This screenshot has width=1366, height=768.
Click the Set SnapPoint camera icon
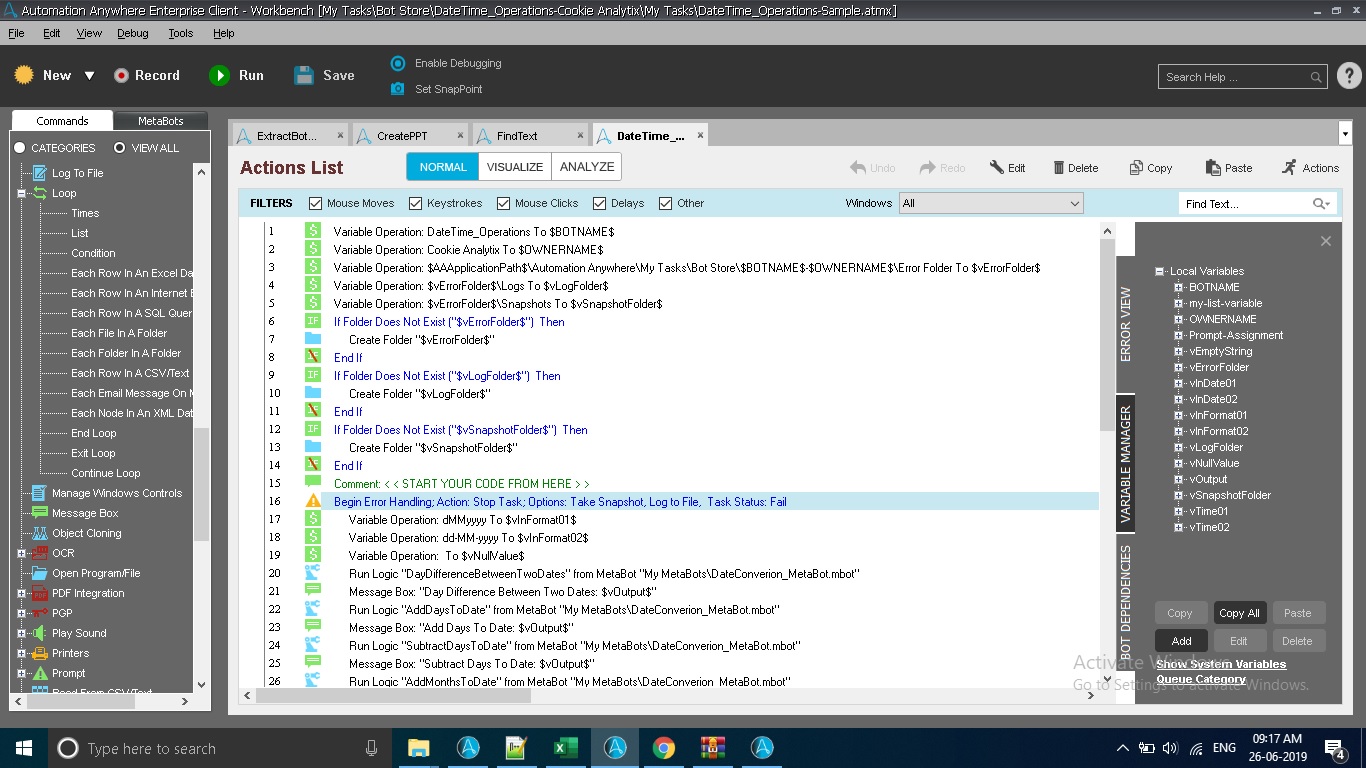398,89
